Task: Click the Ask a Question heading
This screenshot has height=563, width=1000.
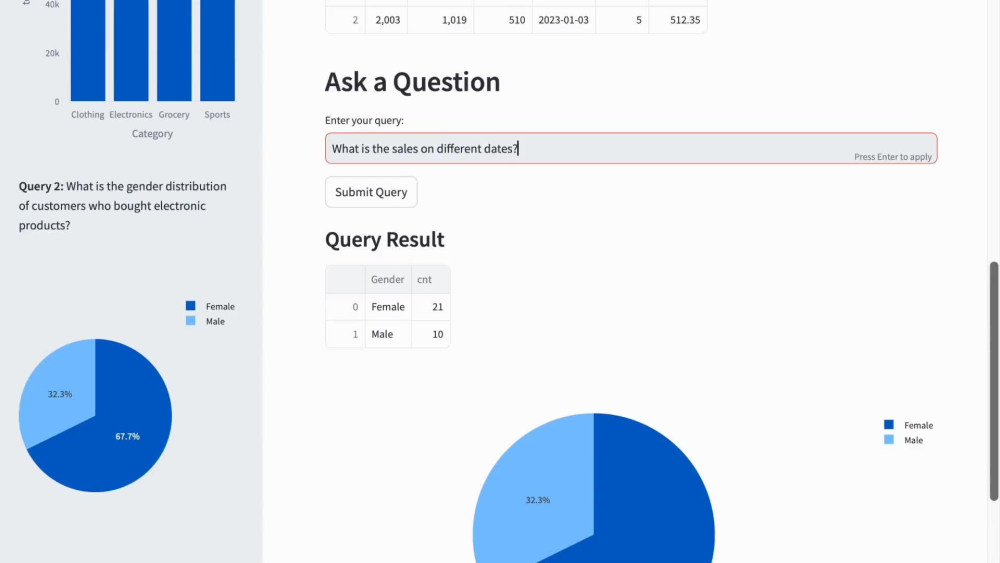Action: [413, 82]
